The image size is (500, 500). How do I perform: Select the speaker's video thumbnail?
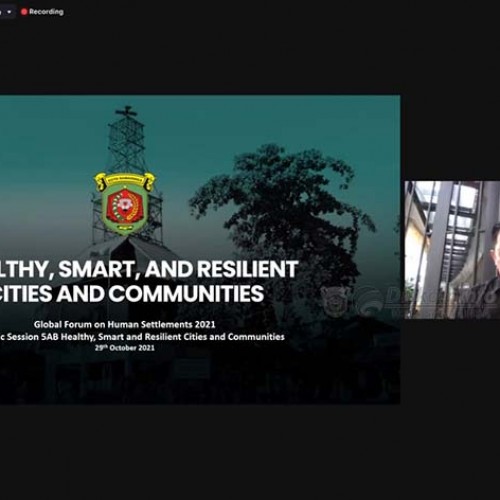(x=452, y=250)
